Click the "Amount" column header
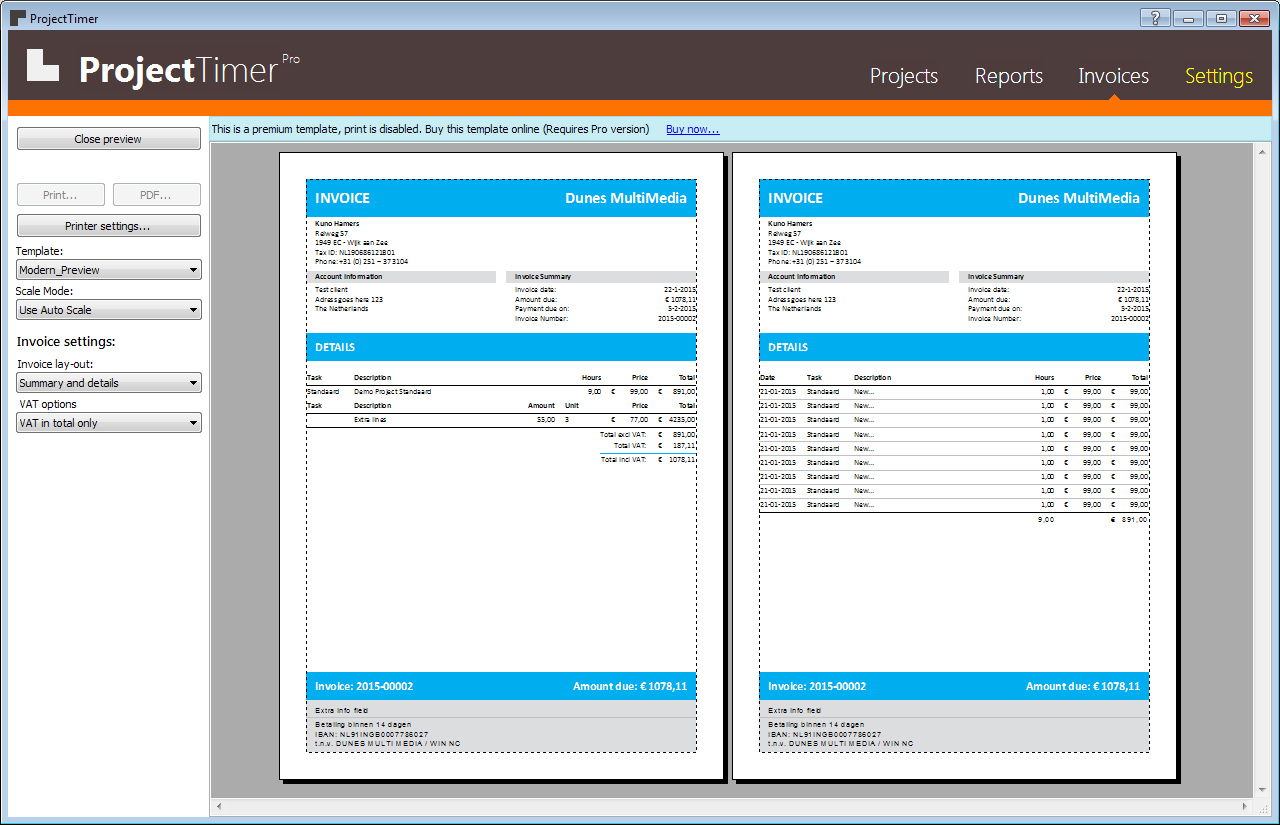The width and height of the screenshot is (1280, 825). [541, 406]
